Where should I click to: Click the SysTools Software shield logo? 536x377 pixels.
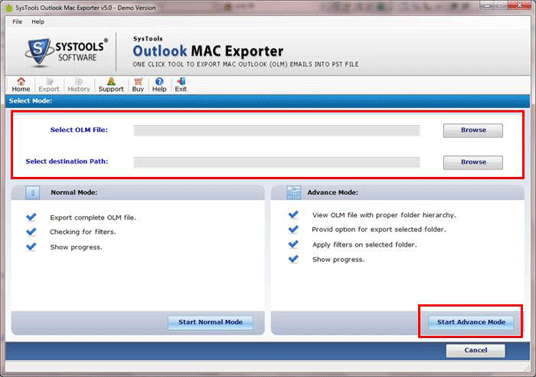point(38,52)
